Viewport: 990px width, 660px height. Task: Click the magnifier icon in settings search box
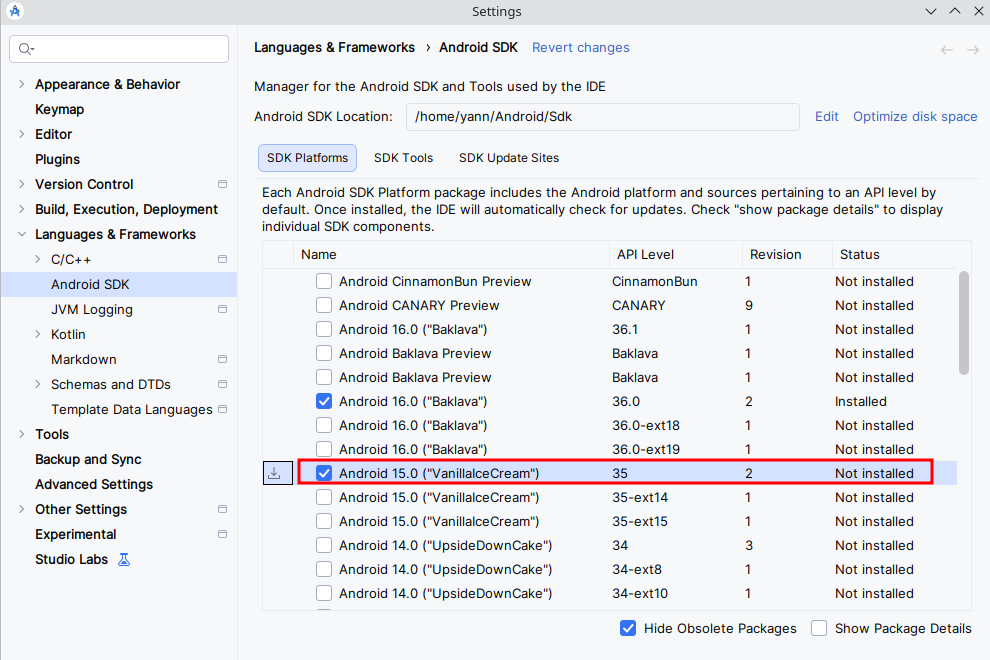26,49
